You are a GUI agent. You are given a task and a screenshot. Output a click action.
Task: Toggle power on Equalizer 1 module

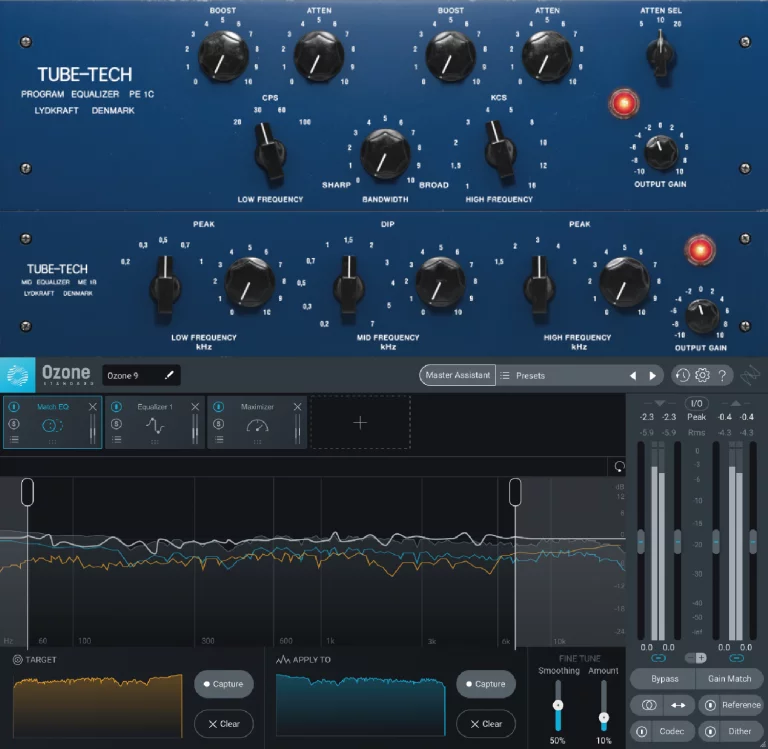coord(116,407)
